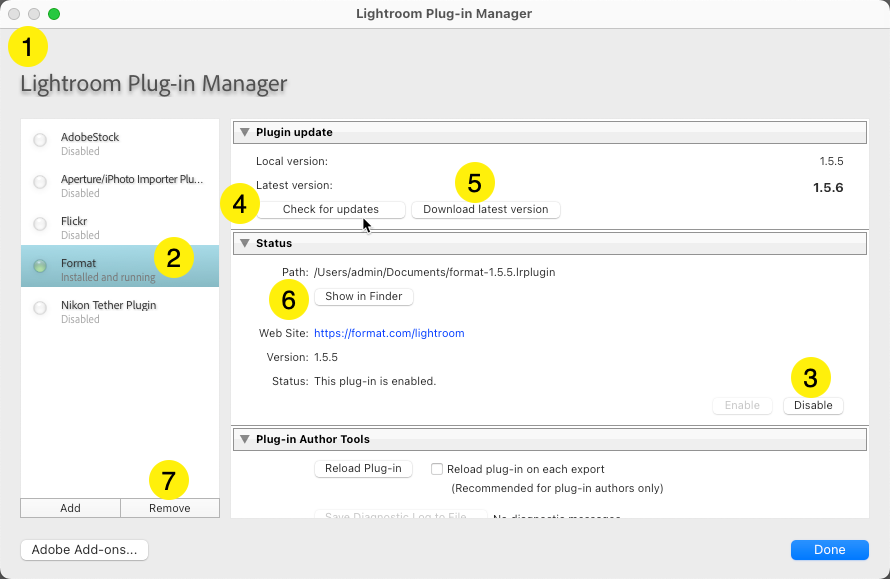Enable Reload plug-in on each export
Image resolution: width=890 pixels, height=579 pixels.
point(437,469)
